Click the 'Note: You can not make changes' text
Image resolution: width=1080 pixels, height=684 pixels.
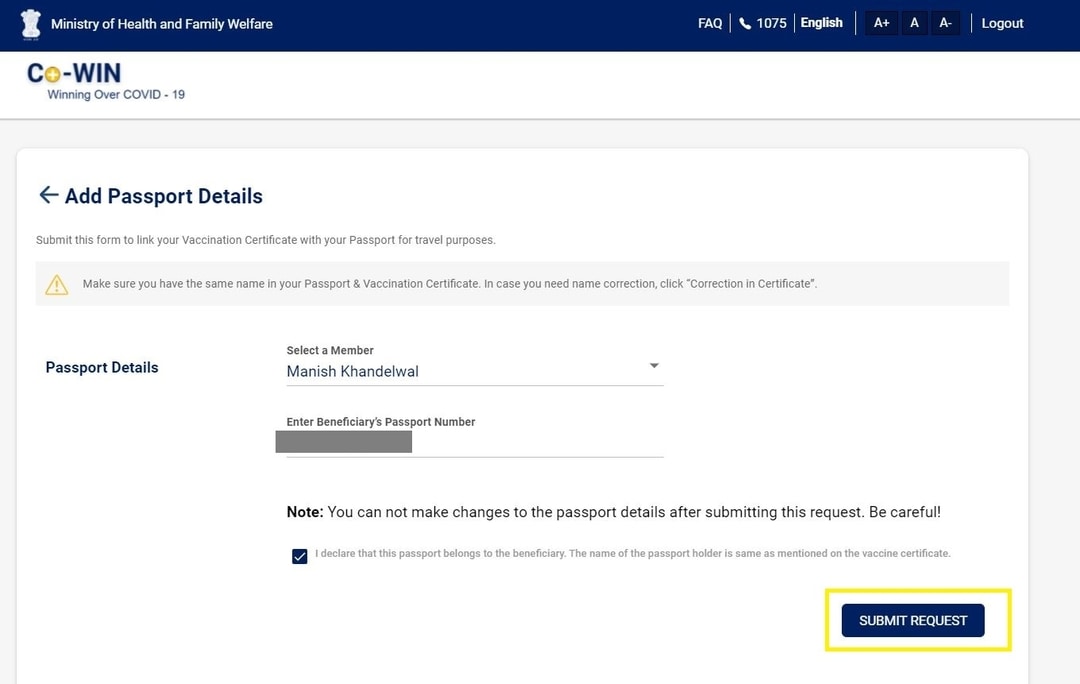tap(613, 512)
